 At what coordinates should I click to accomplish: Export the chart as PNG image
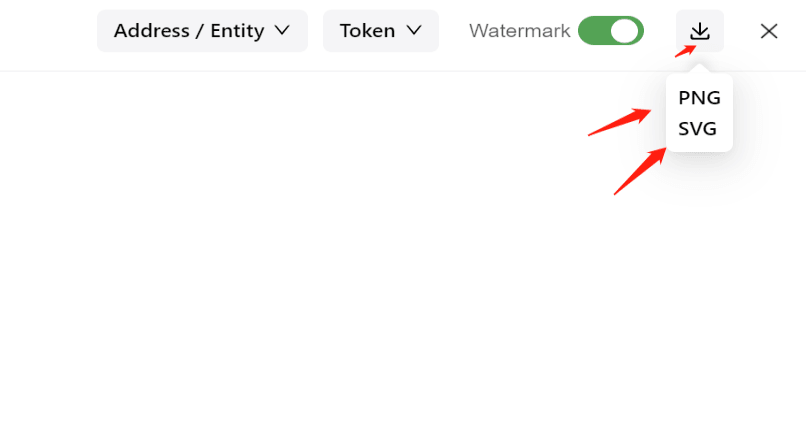(699, 98)
